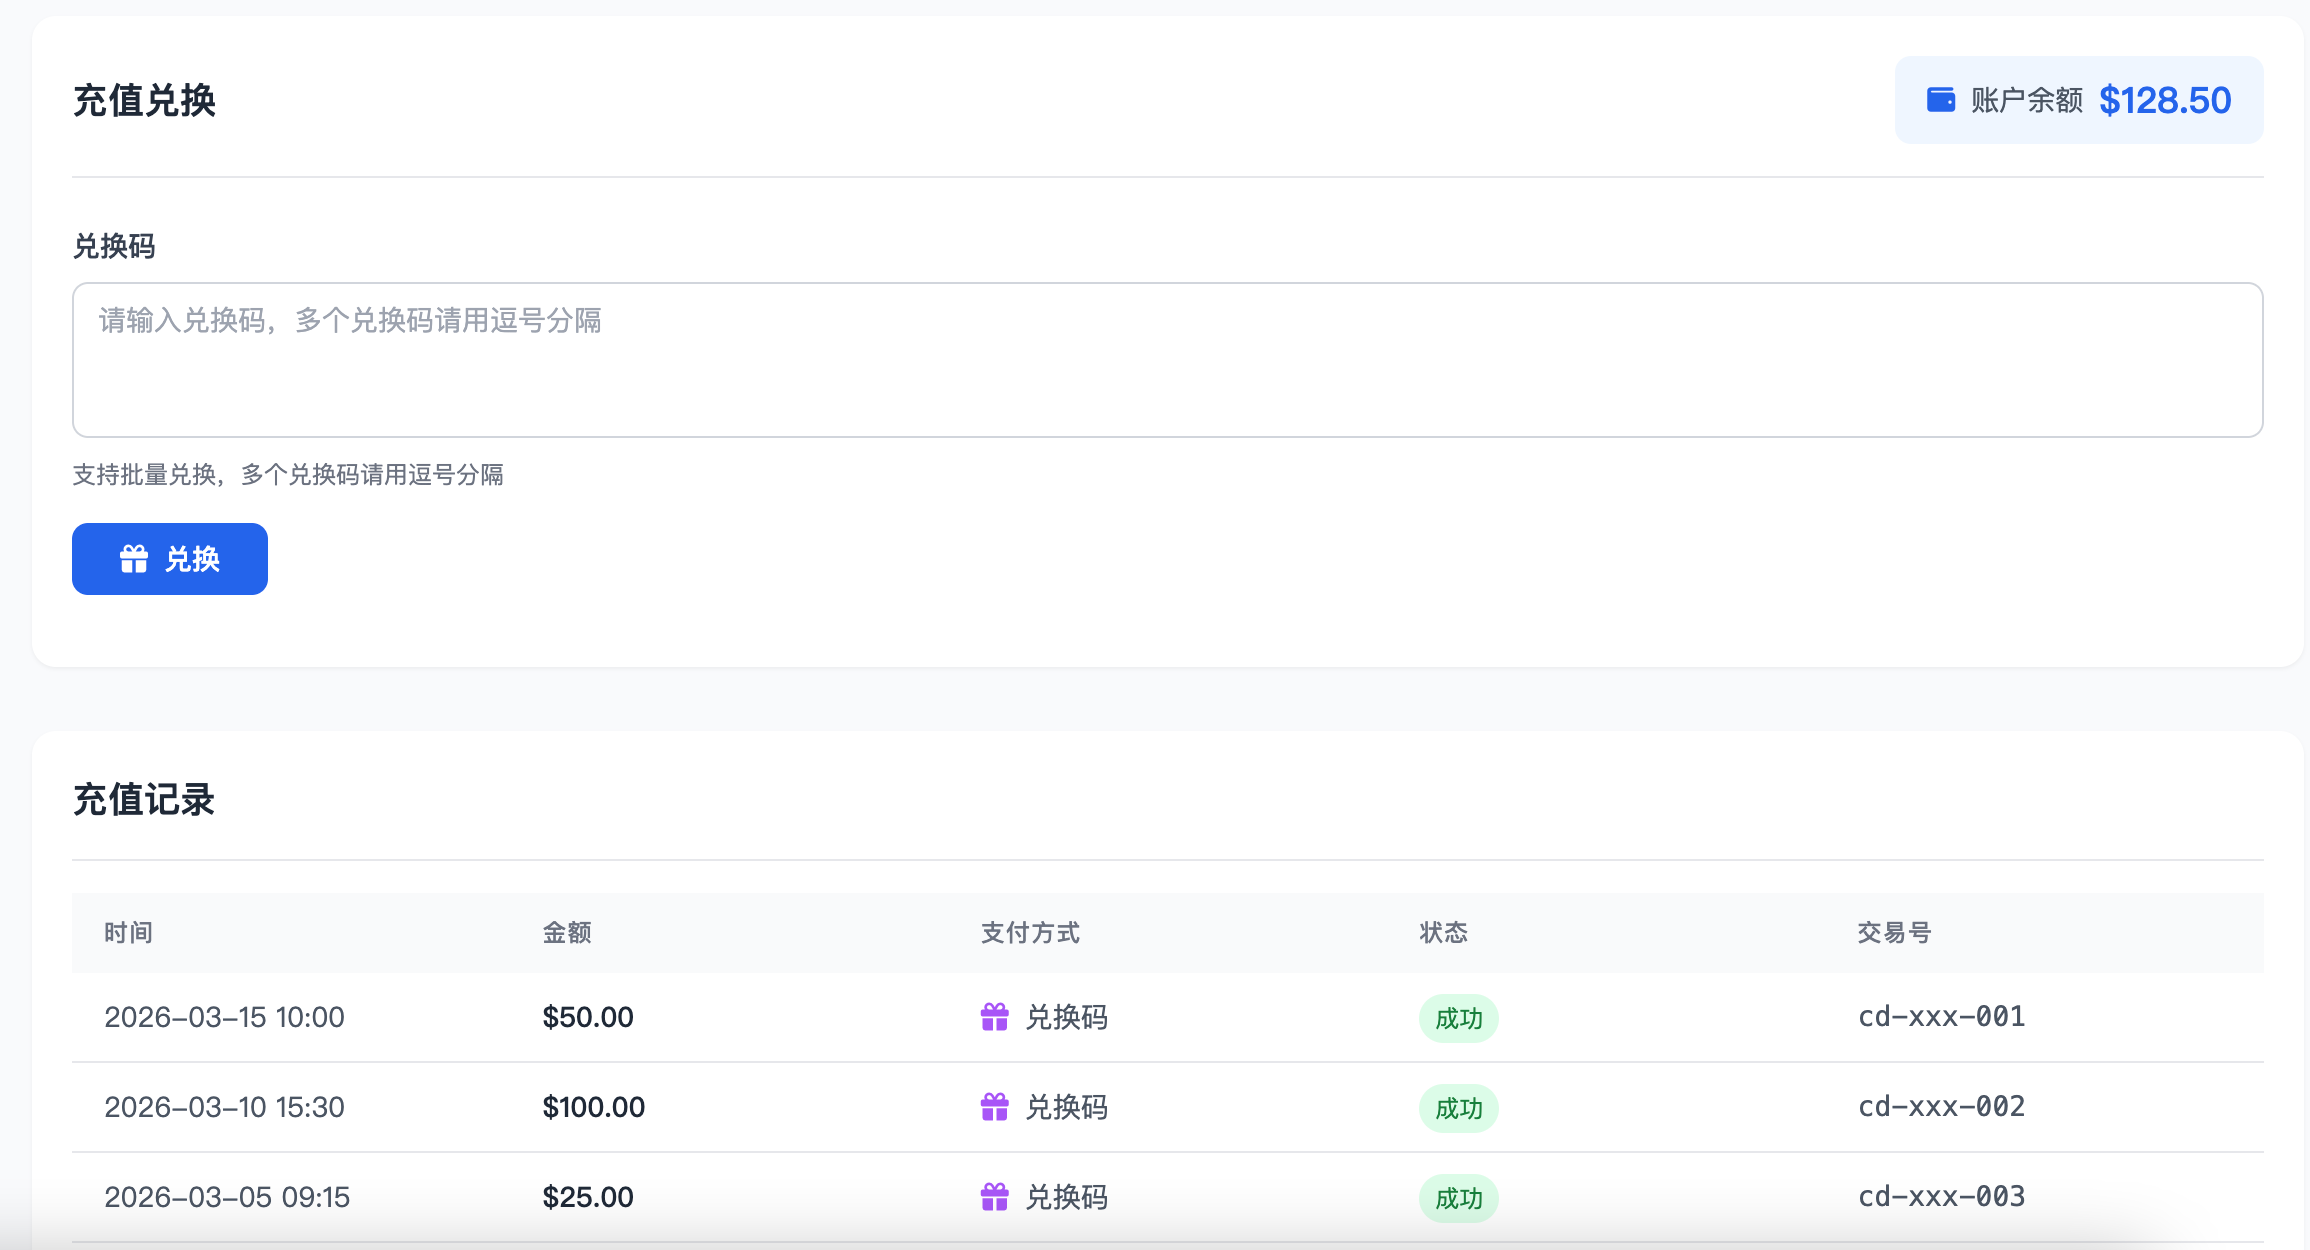Click gift icon in the $25.00 row
This screenshot has width=2310, height=1250.
point(995,1197)
